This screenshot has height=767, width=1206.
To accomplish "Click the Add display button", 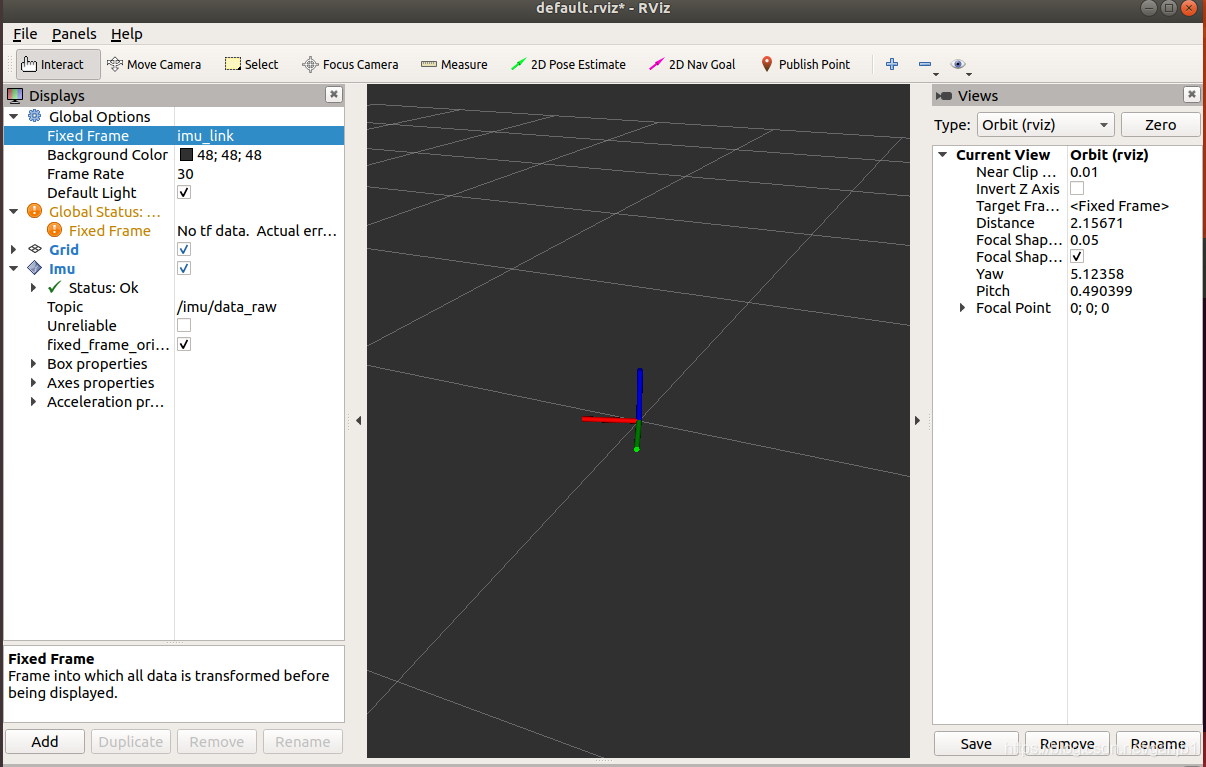I will [x=45, y=741].
